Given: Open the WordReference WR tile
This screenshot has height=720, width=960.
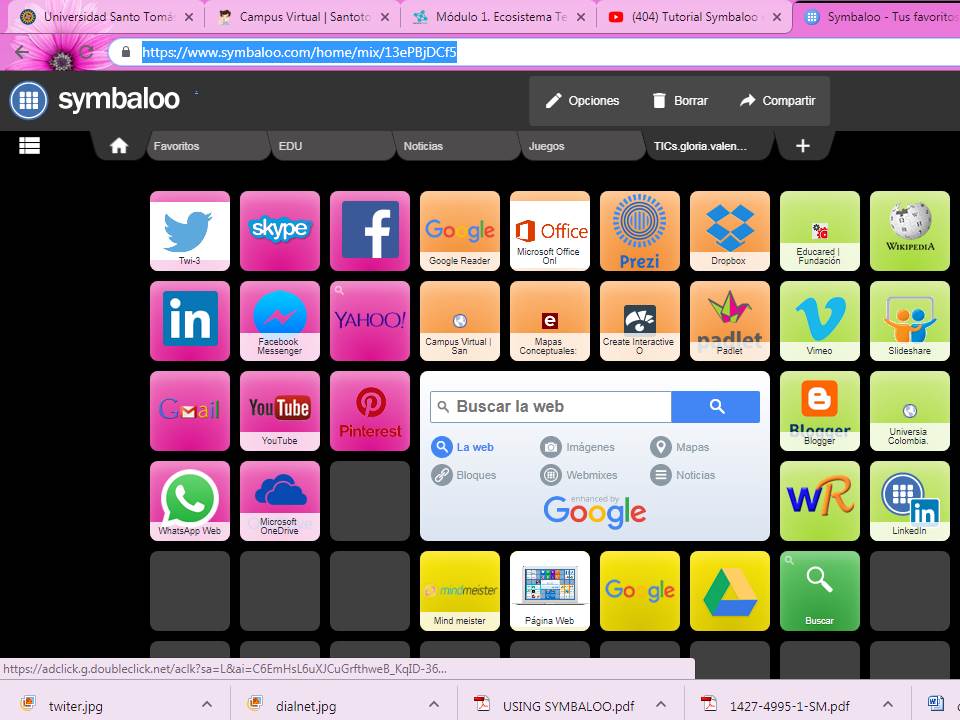Looking at the screenshot, I should [820, 501].
